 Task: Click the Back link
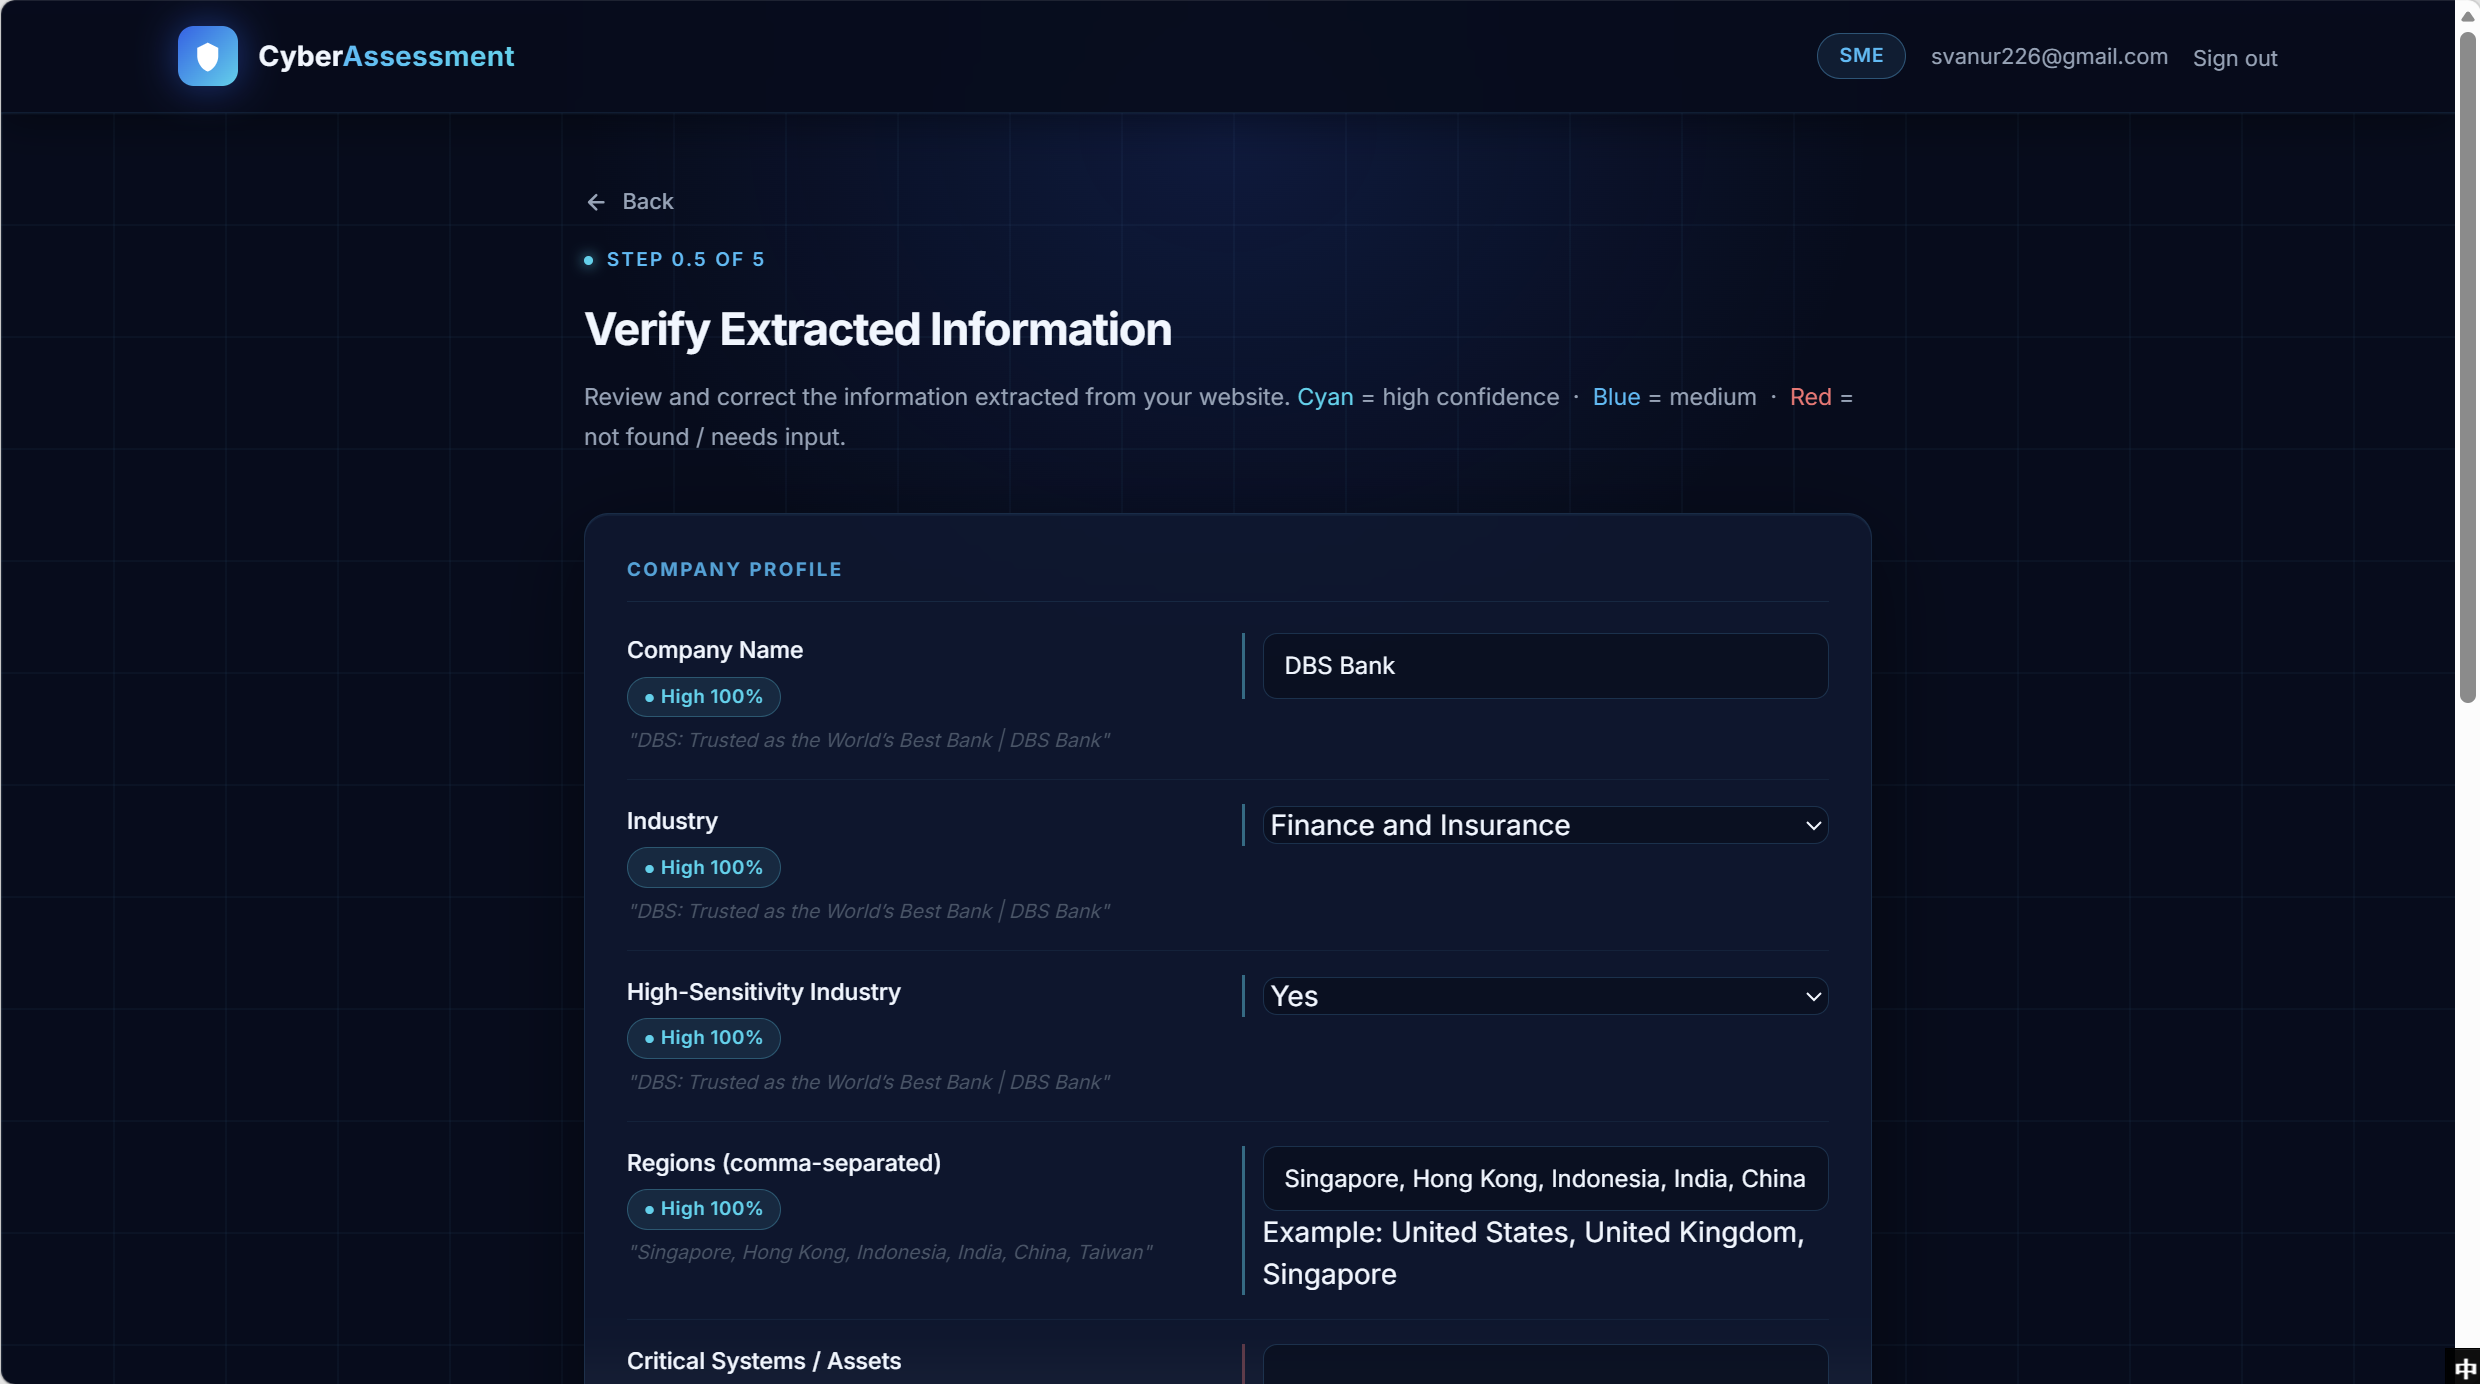[x=630, y=202]
